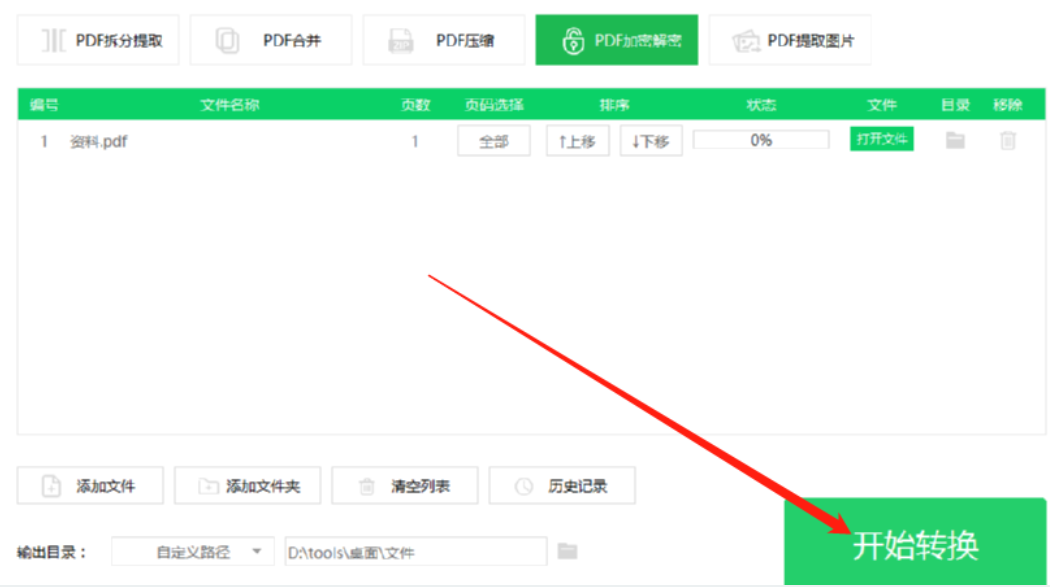Open the PDF加密解密 tab
Image resolution: width=1050 pixels, height=587 pixels.
pyautogui.click(x=616, y=40)
